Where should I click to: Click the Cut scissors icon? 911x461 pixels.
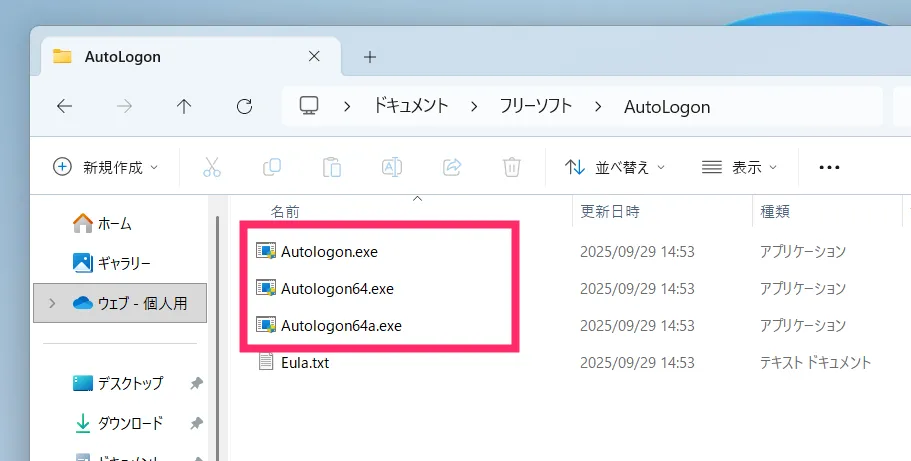(212, 167)
